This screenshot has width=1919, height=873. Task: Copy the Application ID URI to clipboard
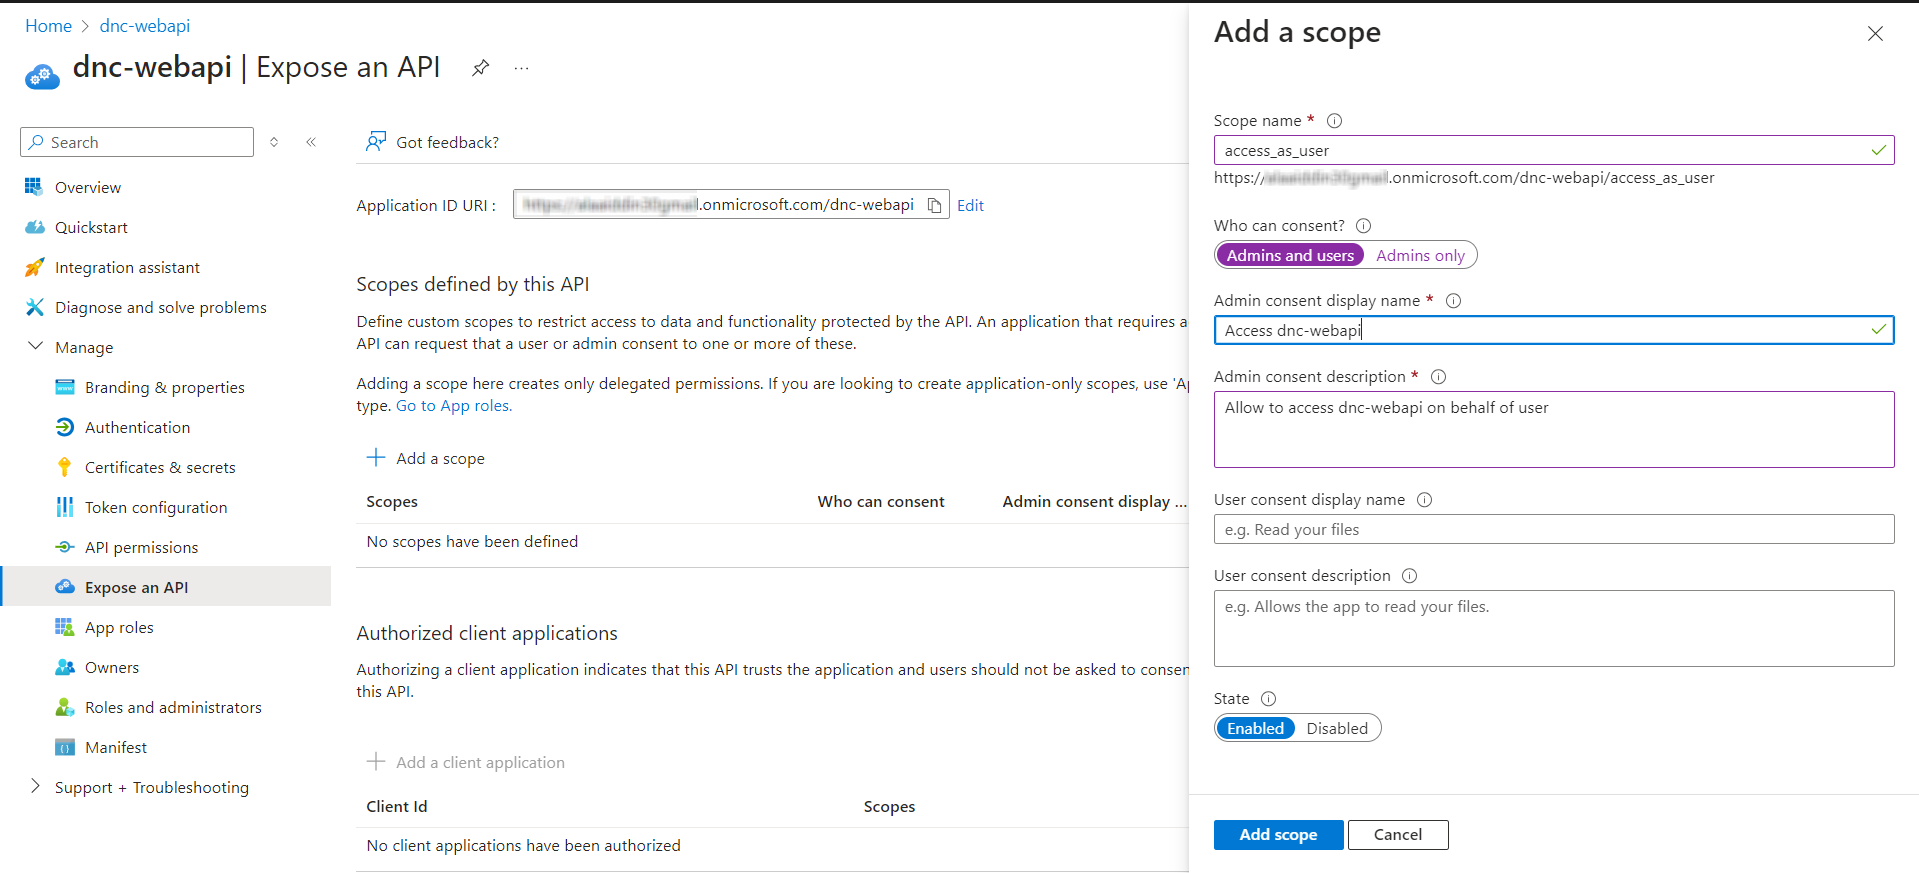[934, 205]
